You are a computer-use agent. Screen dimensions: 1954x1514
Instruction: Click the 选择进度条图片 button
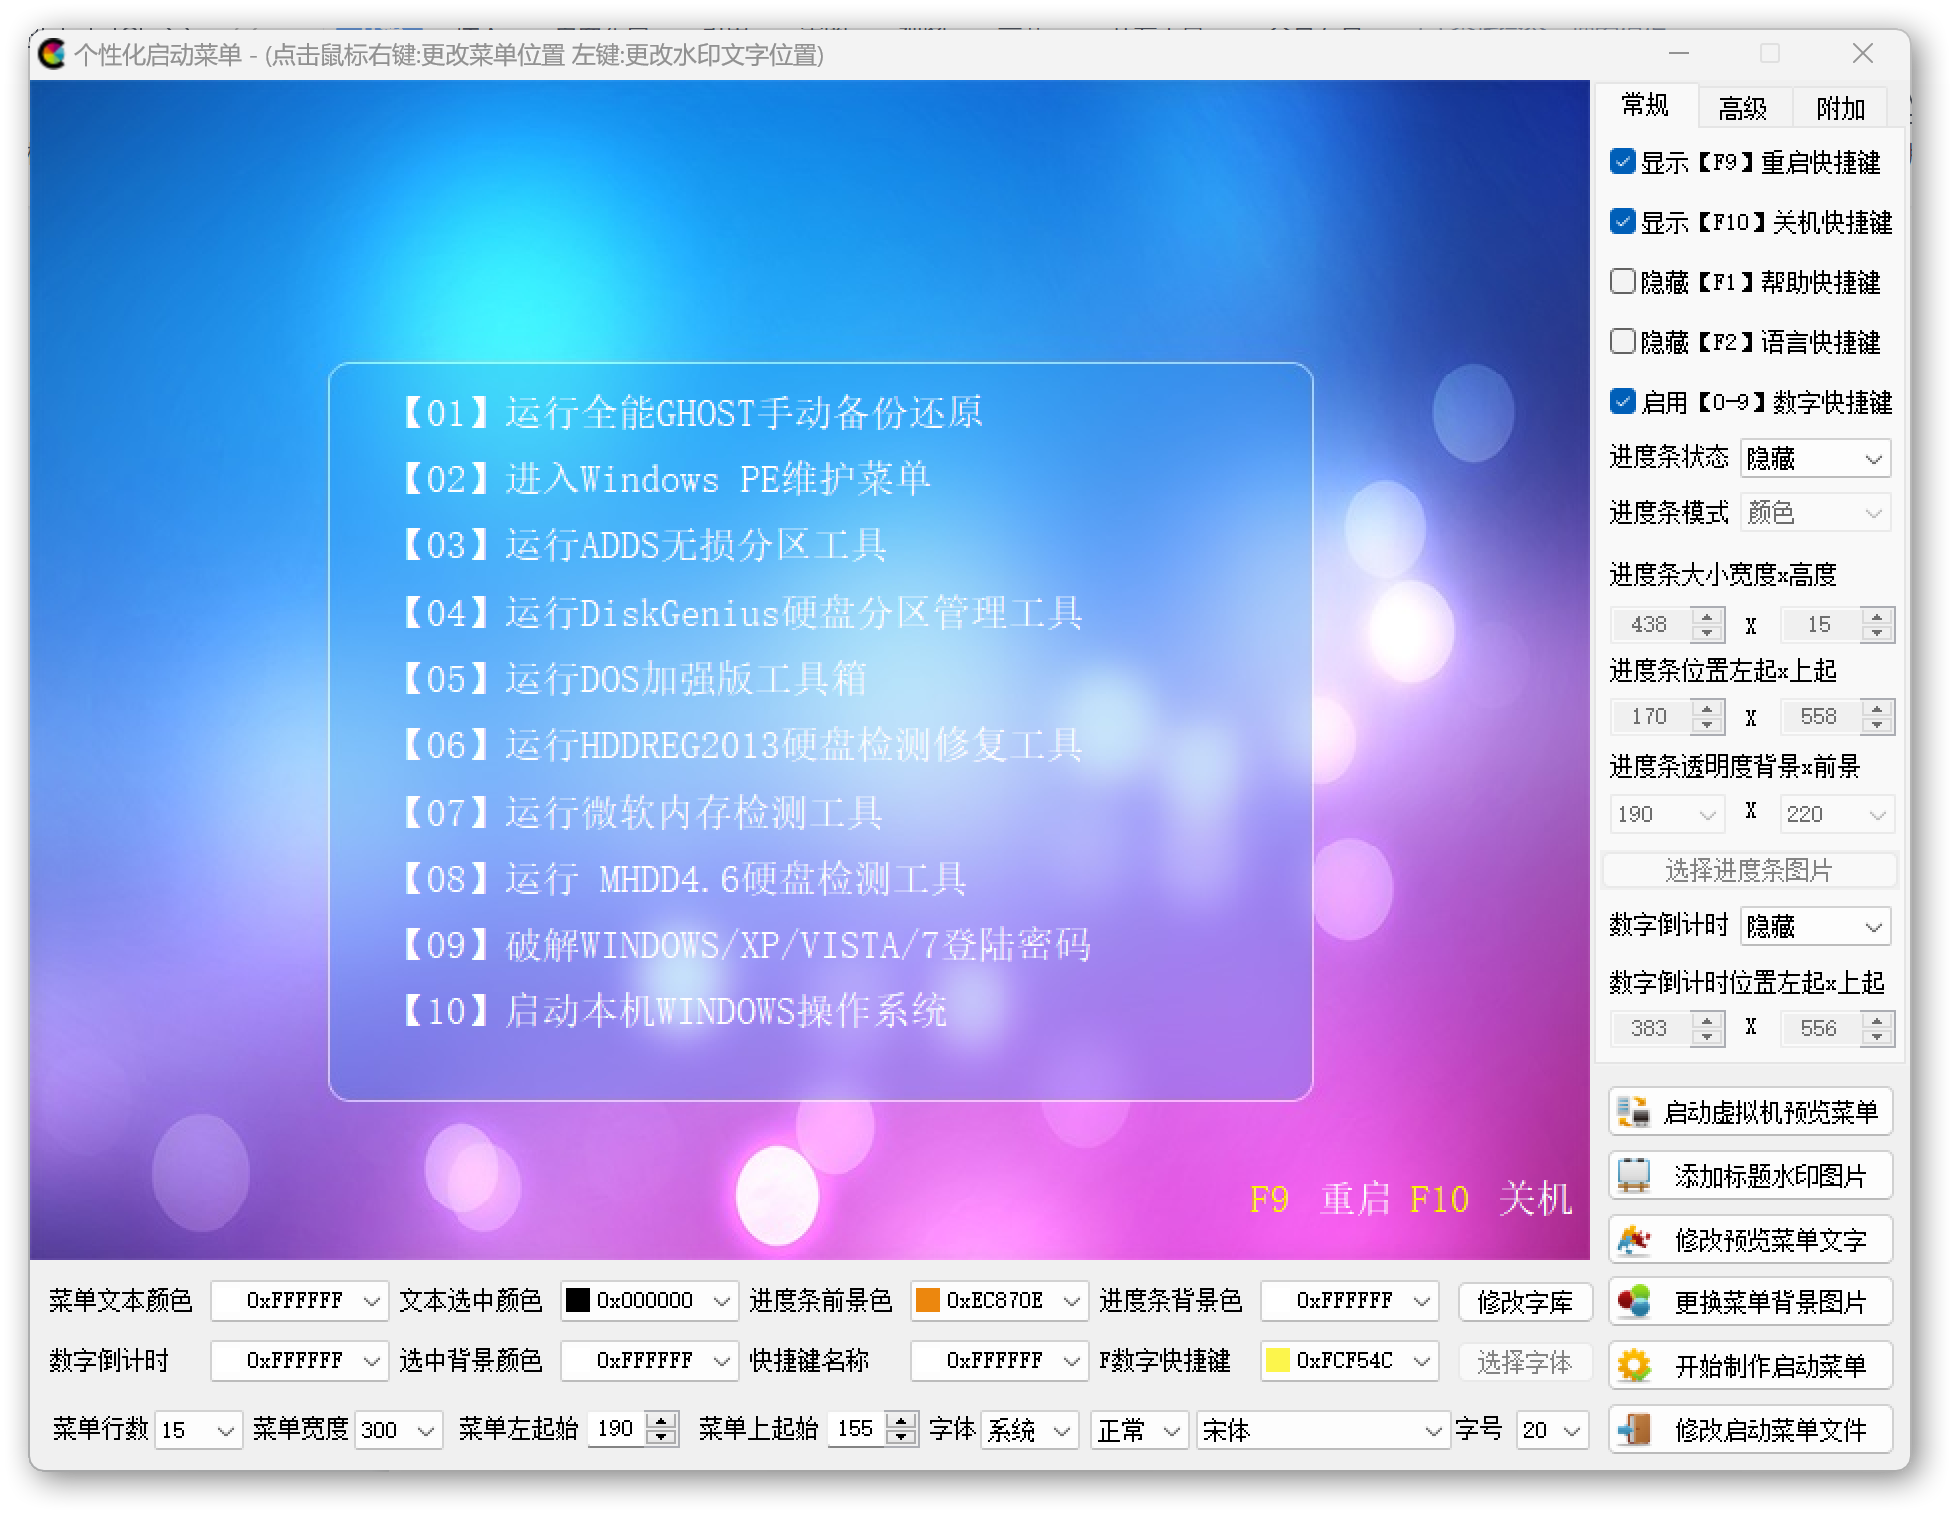(1749, 870)
